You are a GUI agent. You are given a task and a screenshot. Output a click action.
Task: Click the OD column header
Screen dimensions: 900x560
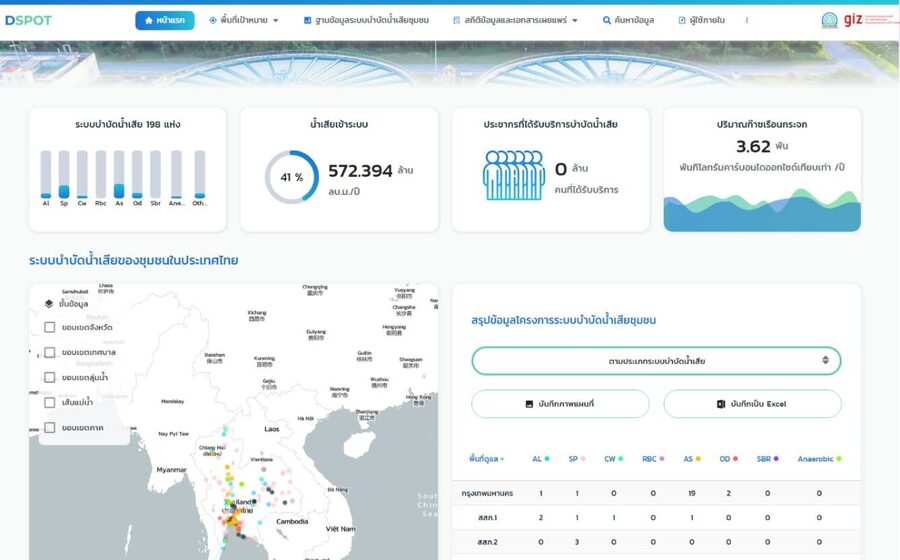[x=728, y=459]
